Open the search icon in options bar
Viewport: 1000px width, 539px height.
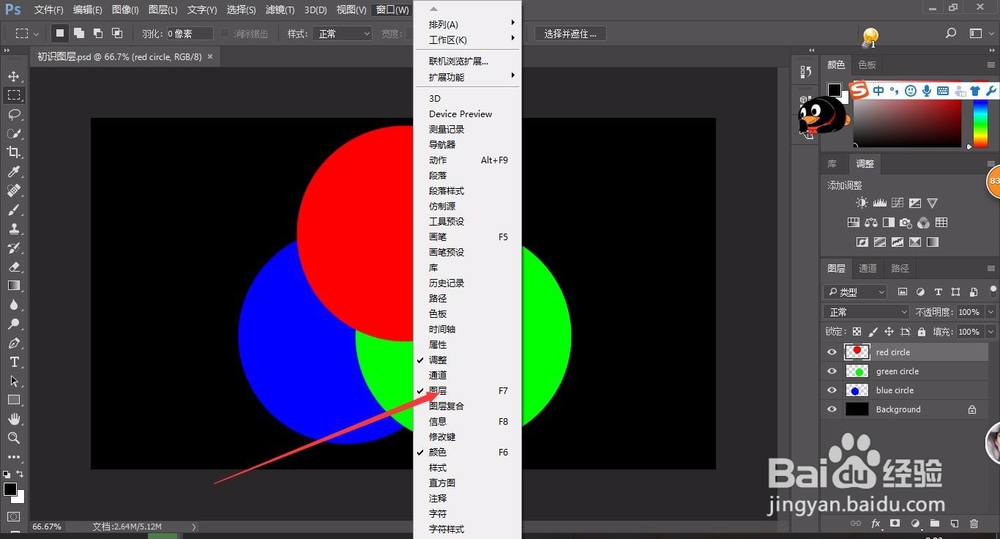[950, 33]
